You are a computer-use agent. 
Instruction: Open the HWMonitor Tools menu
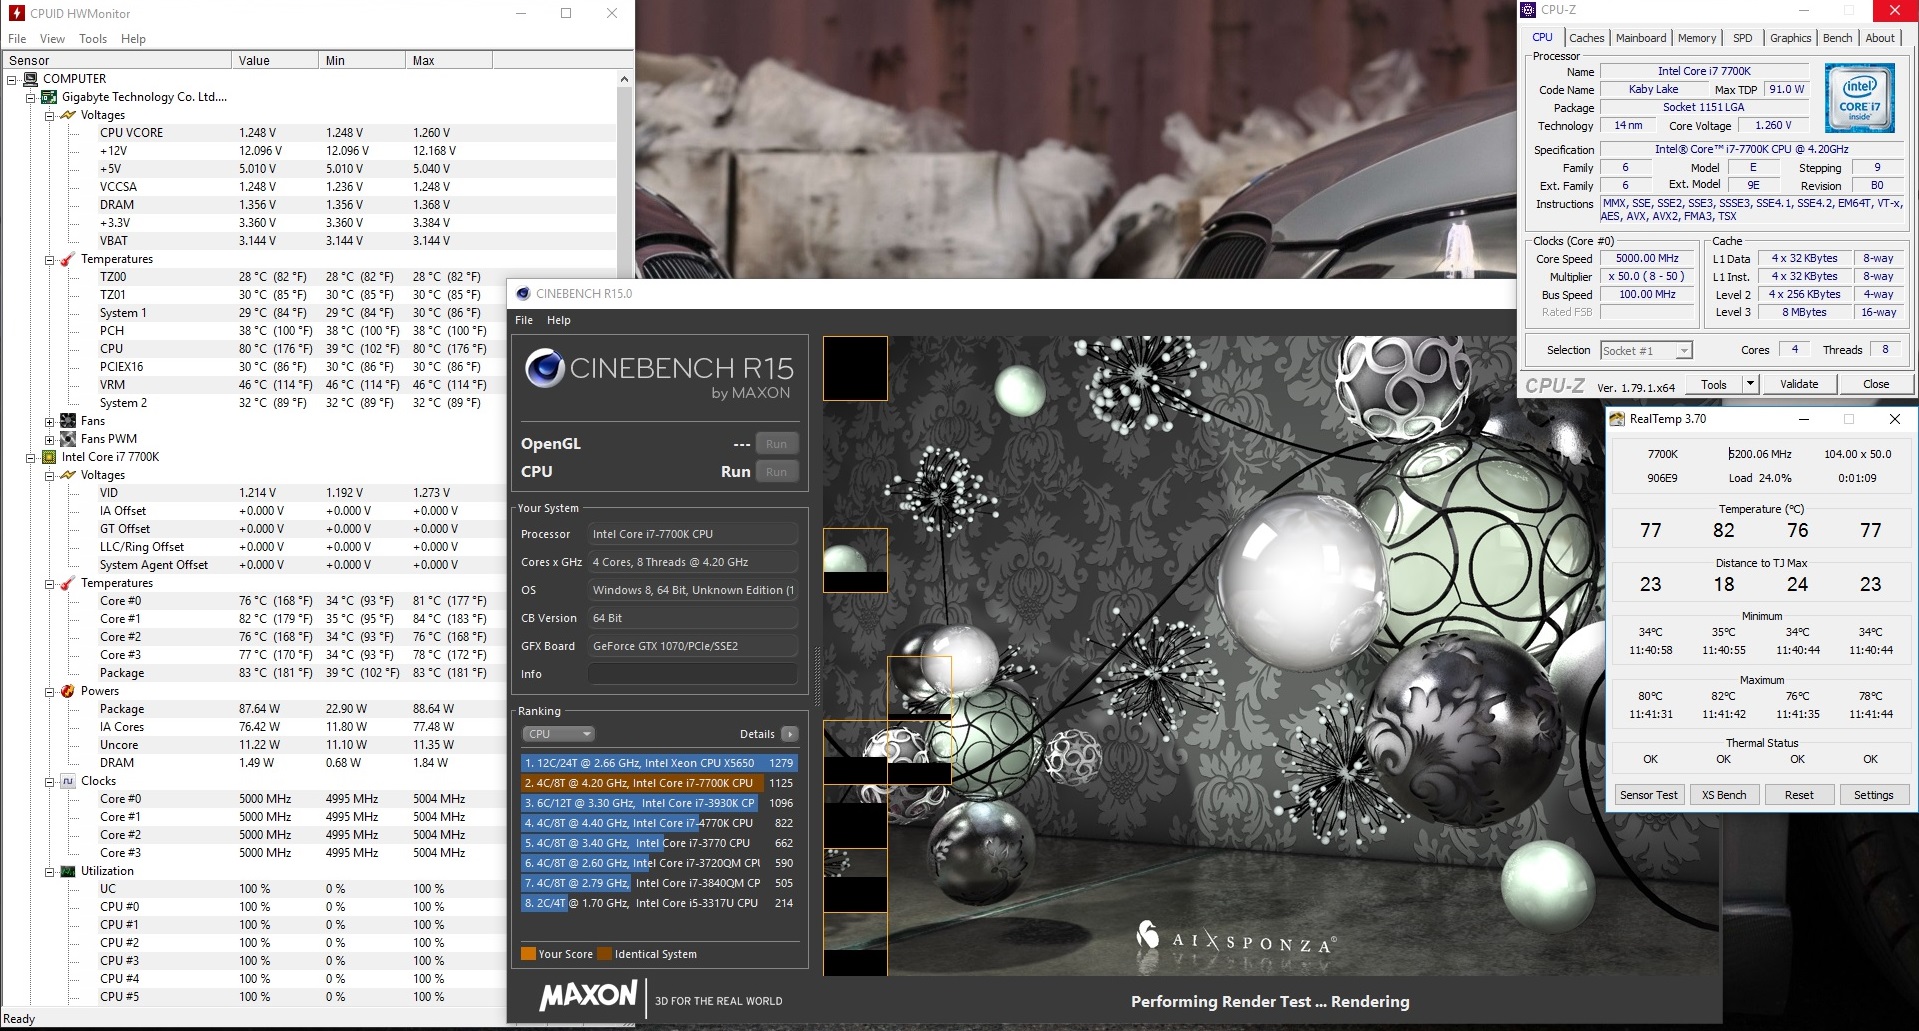tap(93, 39)
